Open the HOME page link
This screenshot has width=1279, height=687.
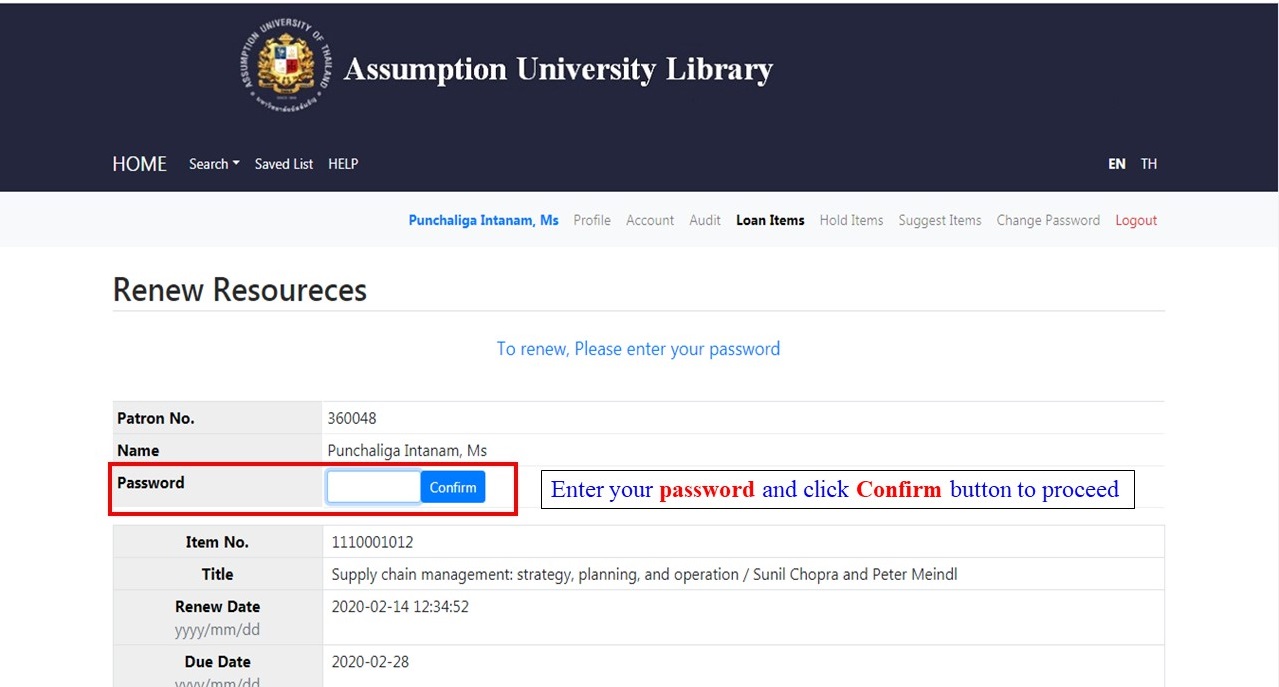(x=139, y=164)
